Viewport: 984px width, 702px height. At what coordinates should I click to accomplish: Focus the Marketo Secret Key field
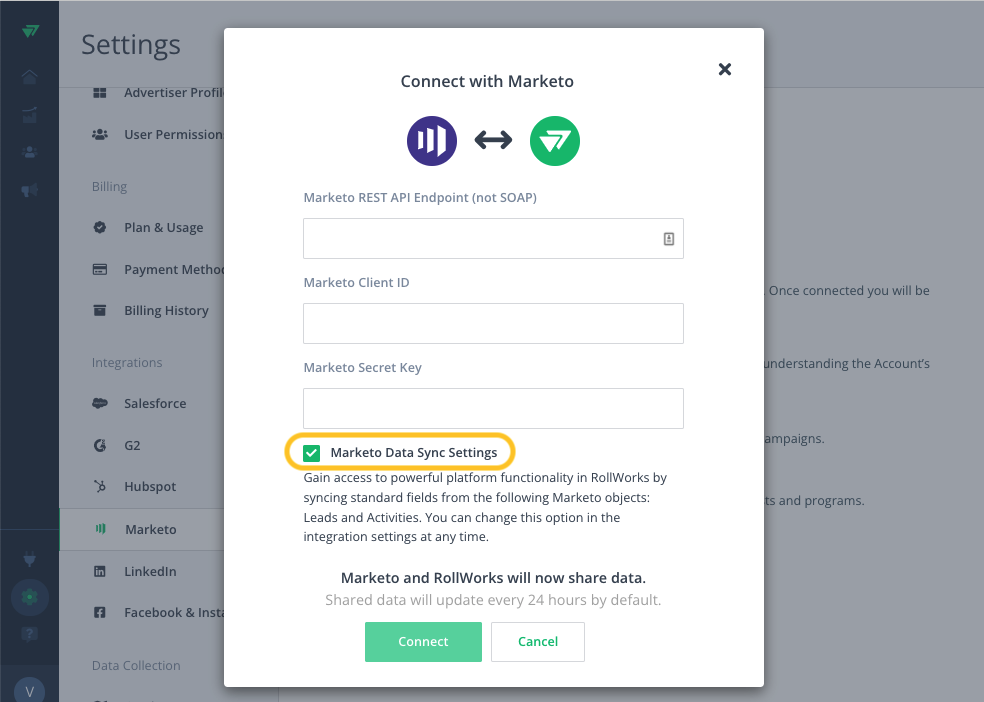click(493, 408)
